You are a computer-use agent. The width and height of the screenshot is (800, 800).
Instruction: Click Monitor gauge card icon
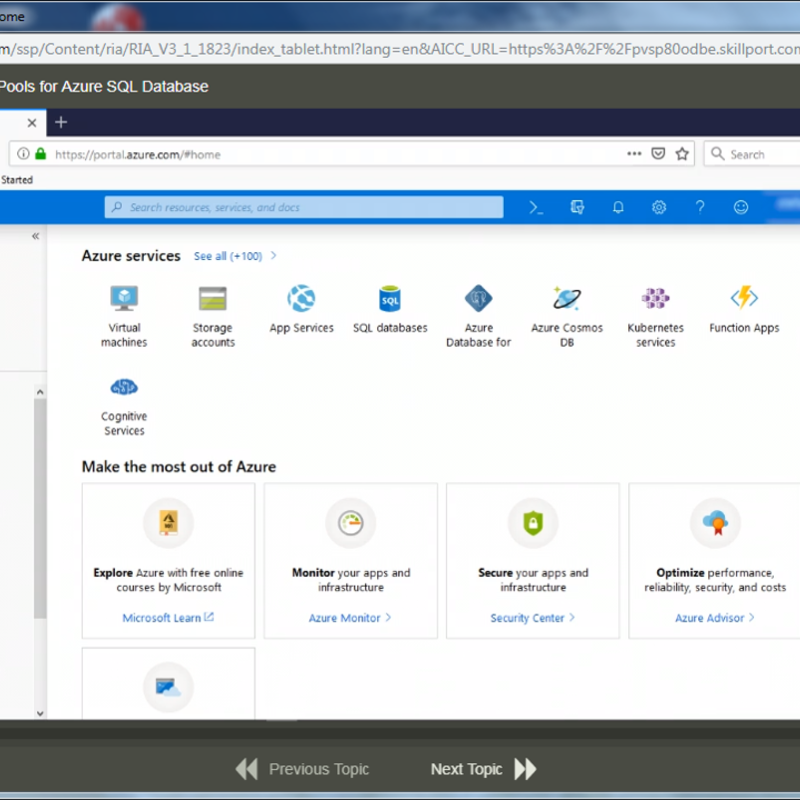tap(351, 523)
